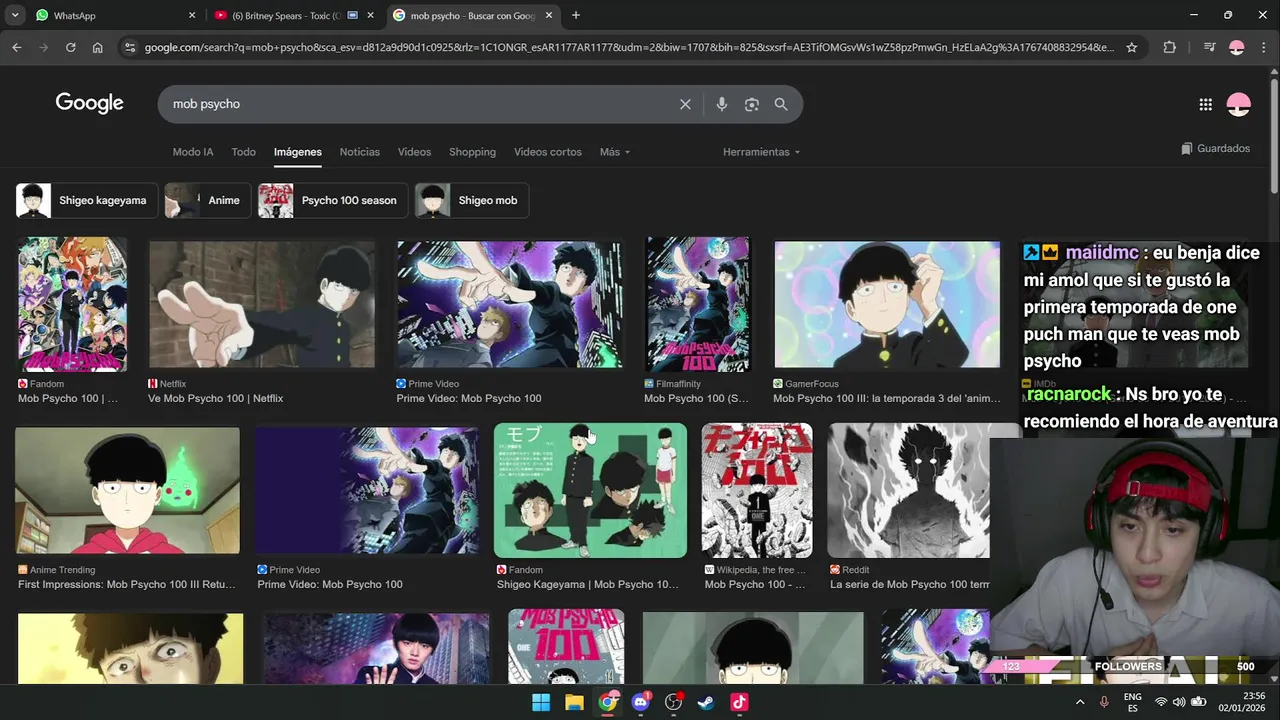The height and width of the screenshot is (720, 1280).
Task: Open the TikTok taskbar icon
Action: [739, 702]
